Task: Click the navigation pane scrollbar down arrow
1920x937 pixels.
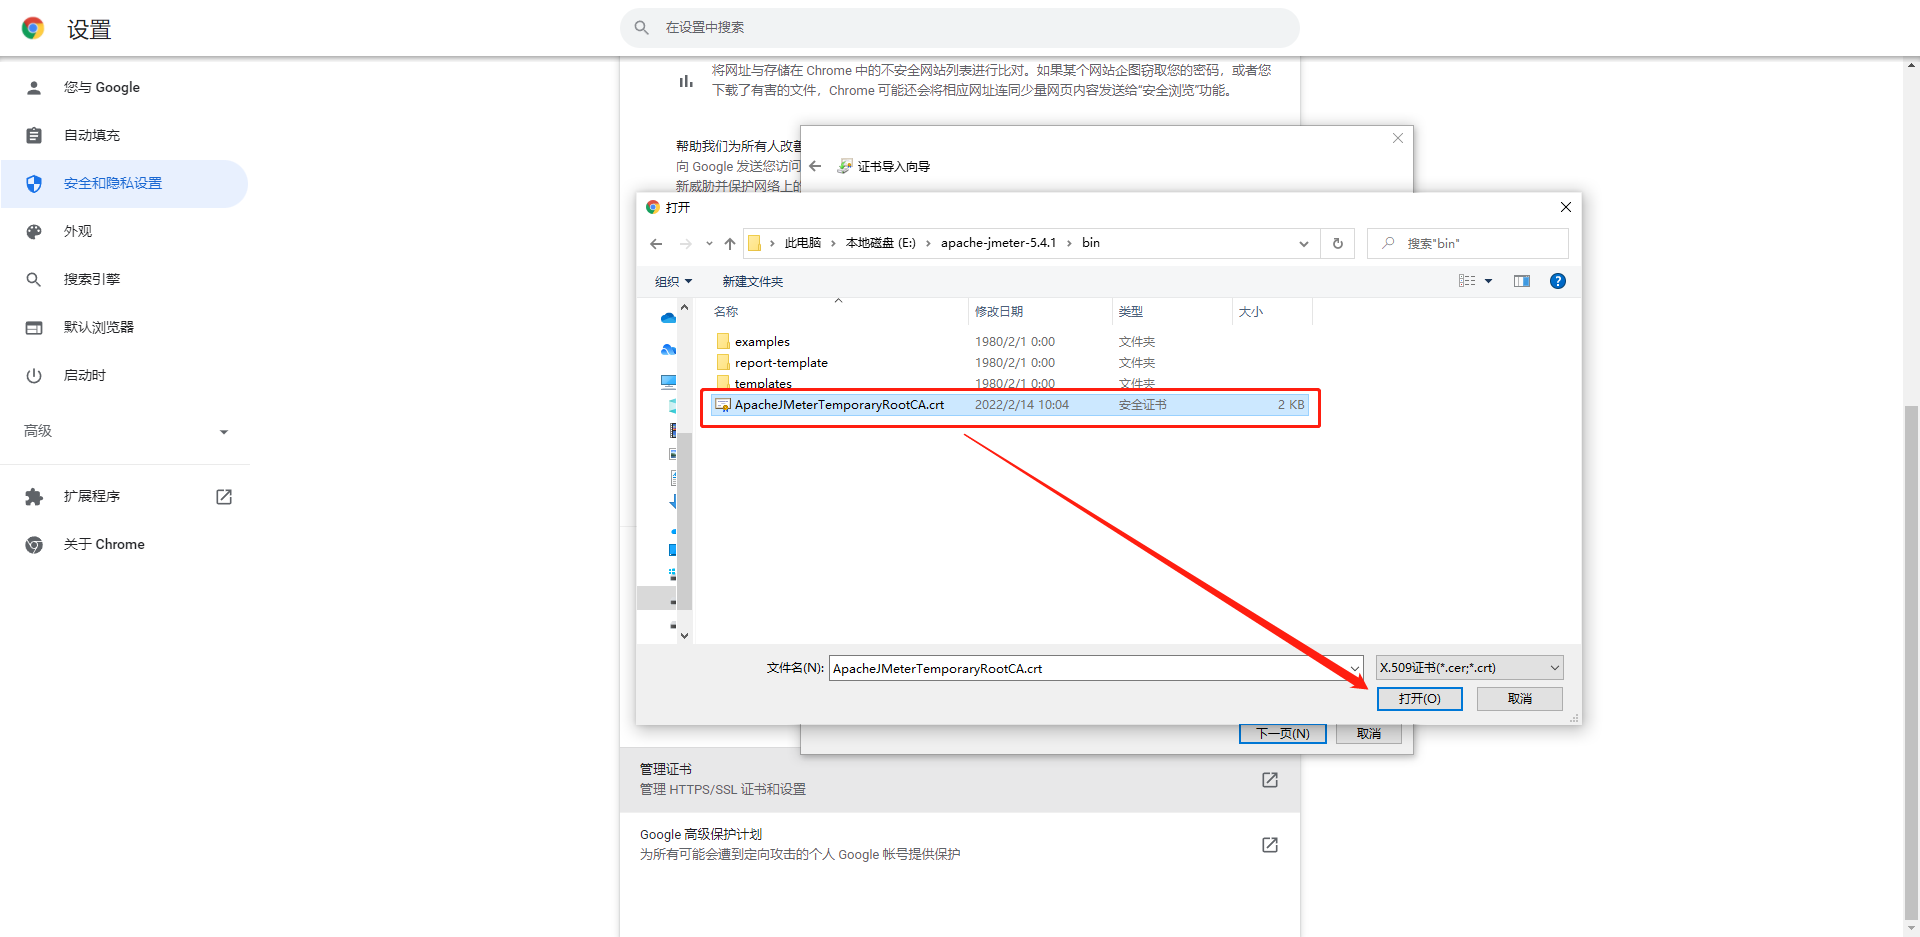Action: point(684,635)
